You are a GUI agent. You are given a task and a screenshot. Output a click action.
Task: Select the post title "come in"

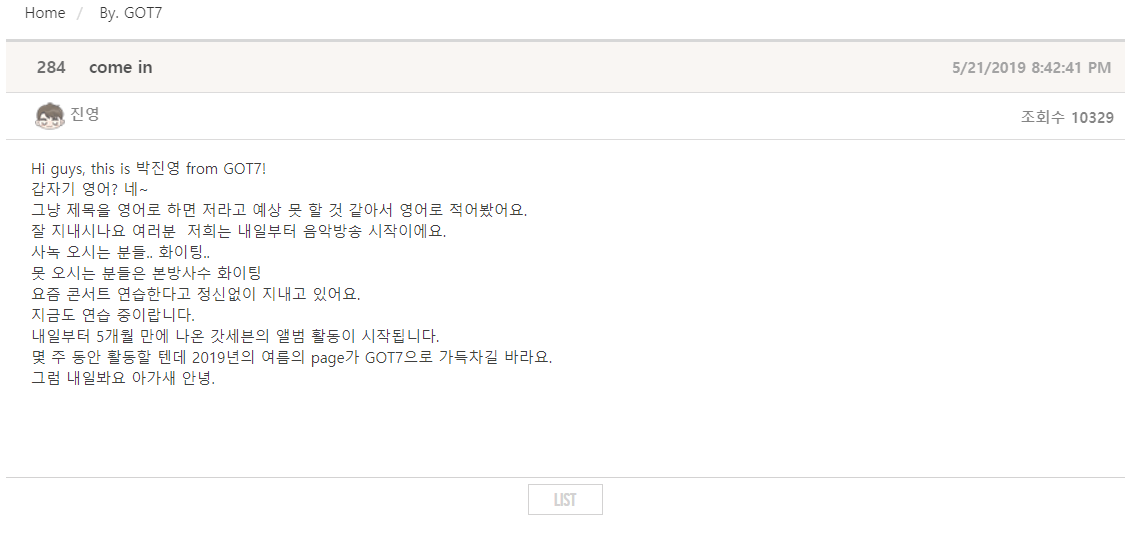click(x=120, y=67)
